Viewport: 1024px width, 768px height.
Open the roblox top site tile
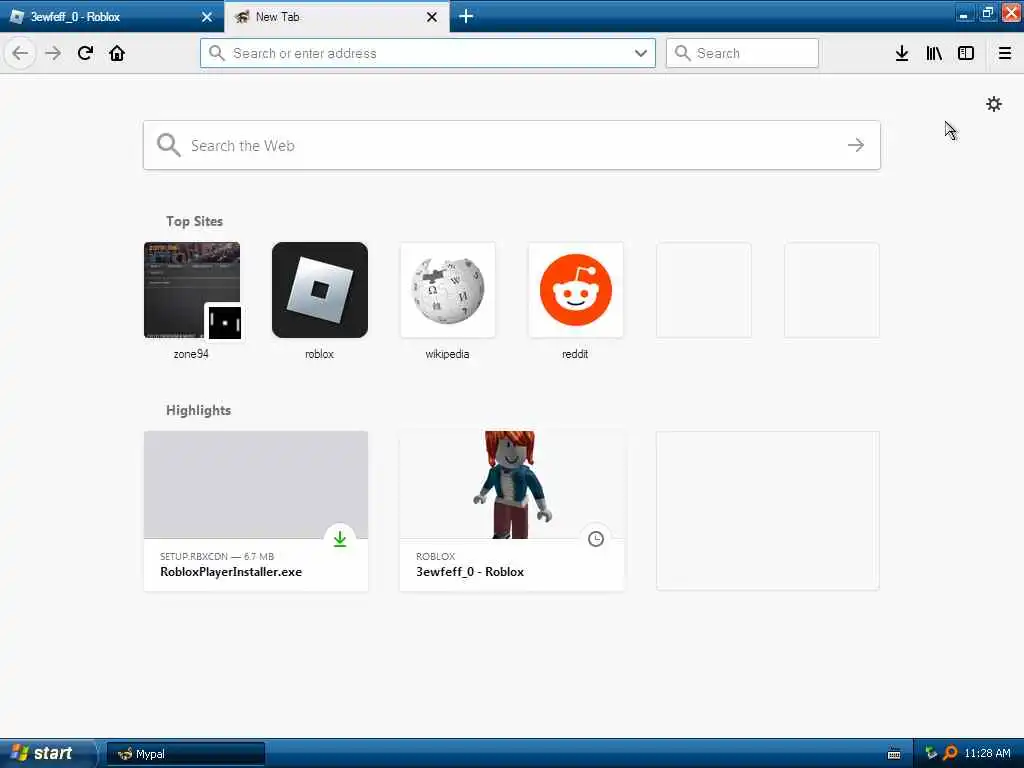click(319, 290)
